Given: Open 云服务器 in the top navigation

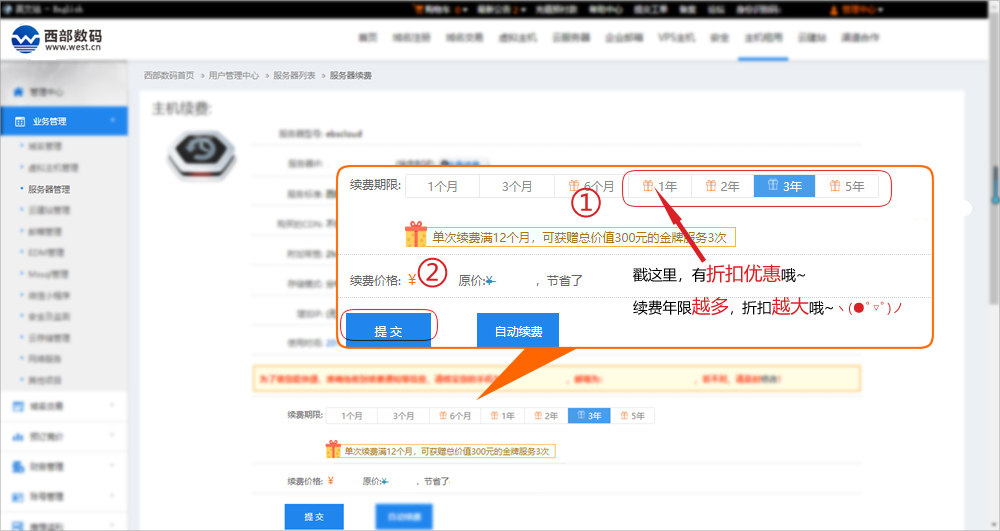Looking at the screenshot, I should 570,38.
